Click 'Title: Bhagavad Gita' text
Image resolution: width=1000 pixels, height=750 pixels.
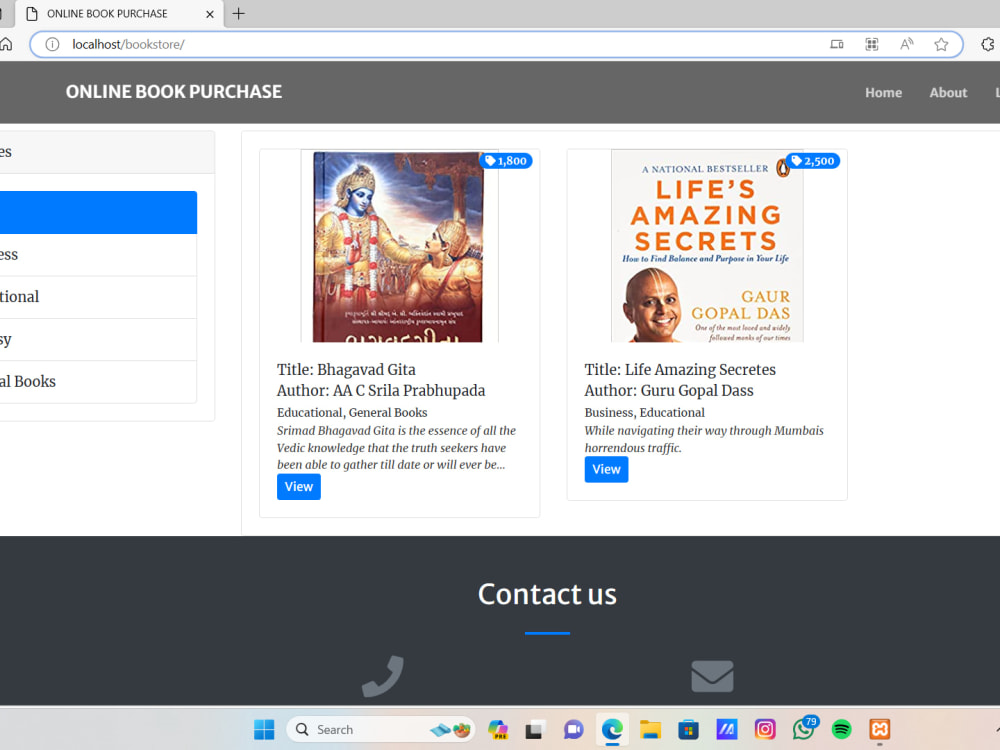pos(346,370)
